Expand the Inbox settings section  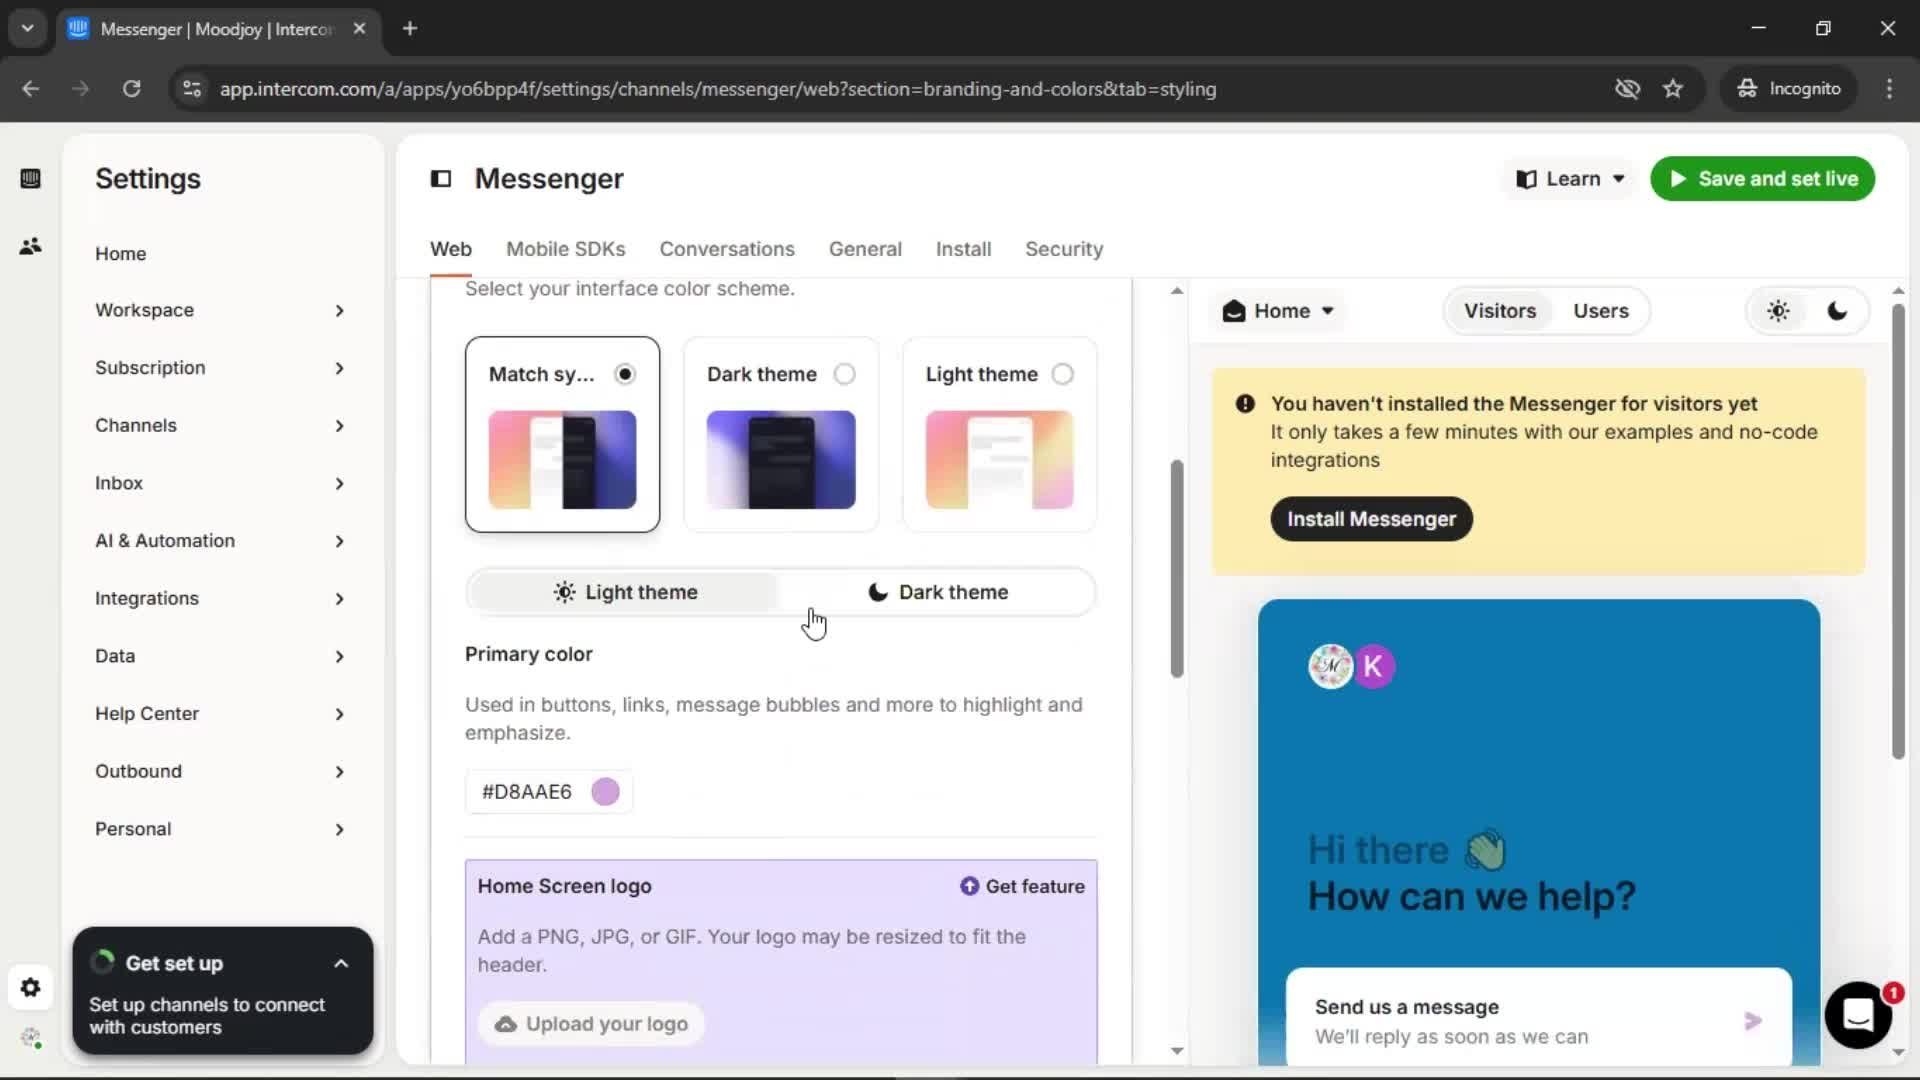pos(220,484)
